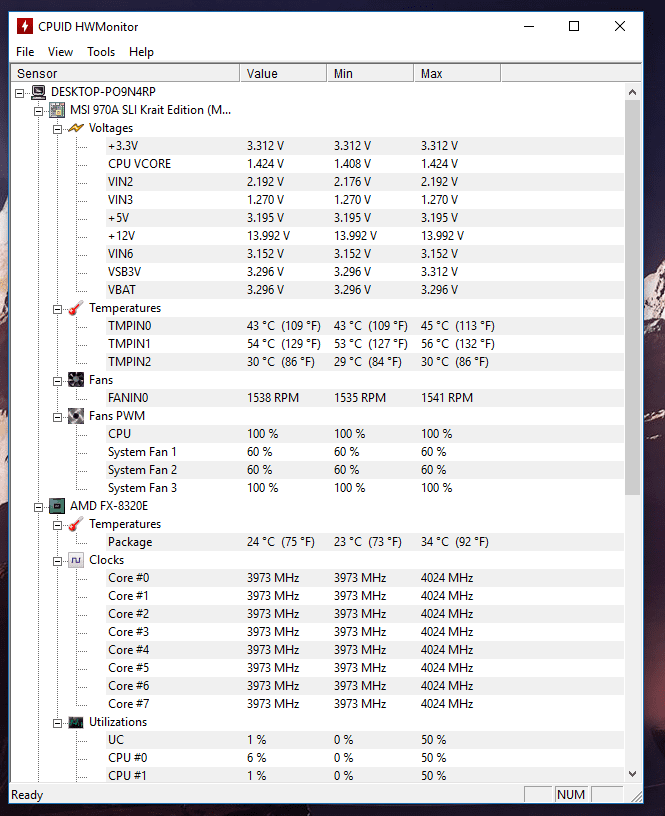The height and width of the screenshot is (816, 665).
Task: Select the Core #7 clock row
Action: point(365,704)
